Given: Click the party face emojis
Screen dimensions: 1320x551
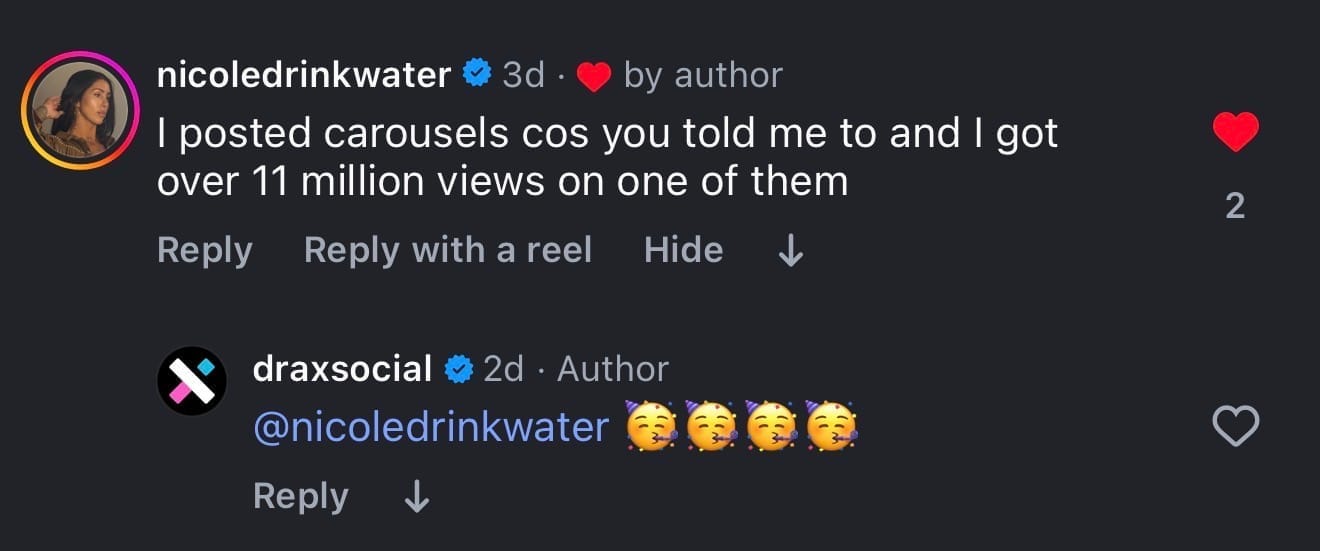Looking at the screenshot, I should (742, 427).
